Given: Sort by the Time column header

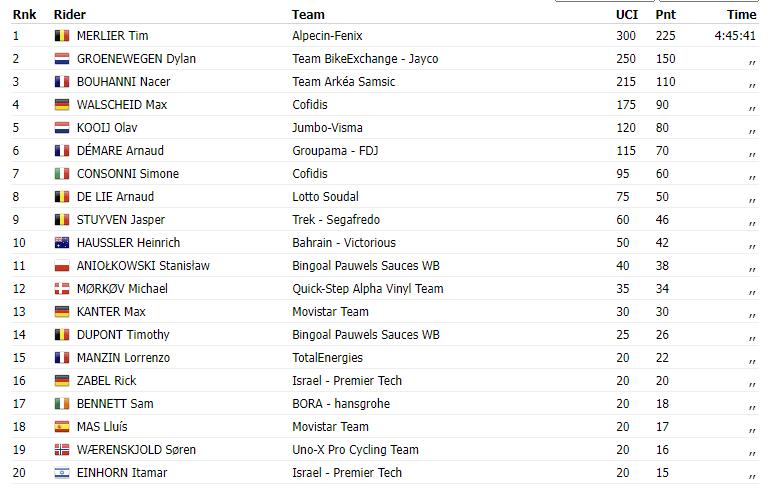Looking at the screenshot, I should (741, 14).
